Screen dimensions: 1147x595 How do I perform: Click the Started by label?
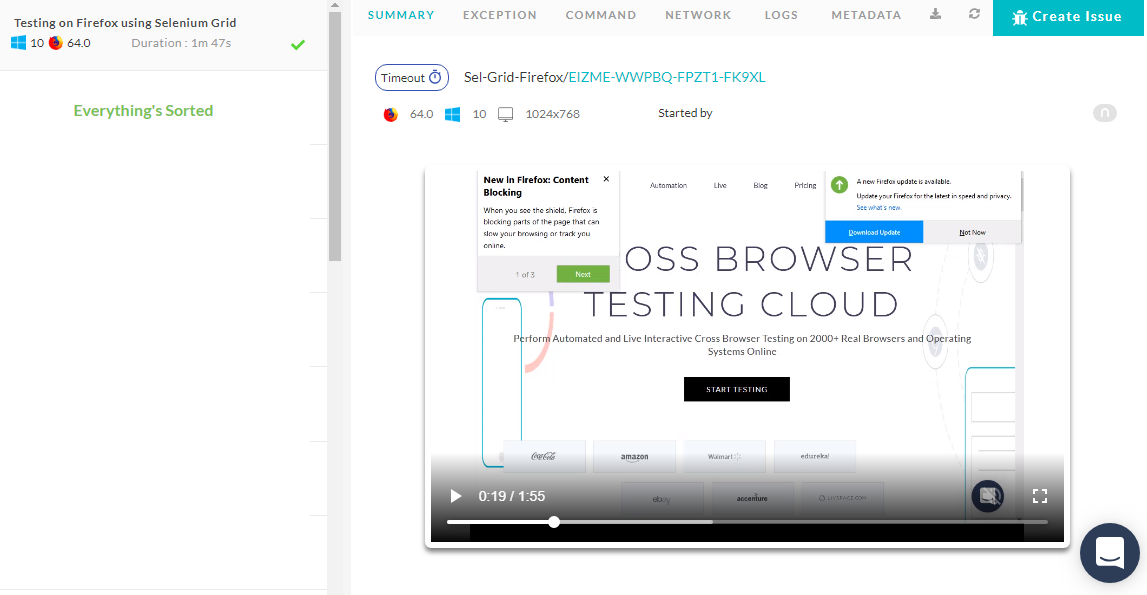[x=685, y=113]
